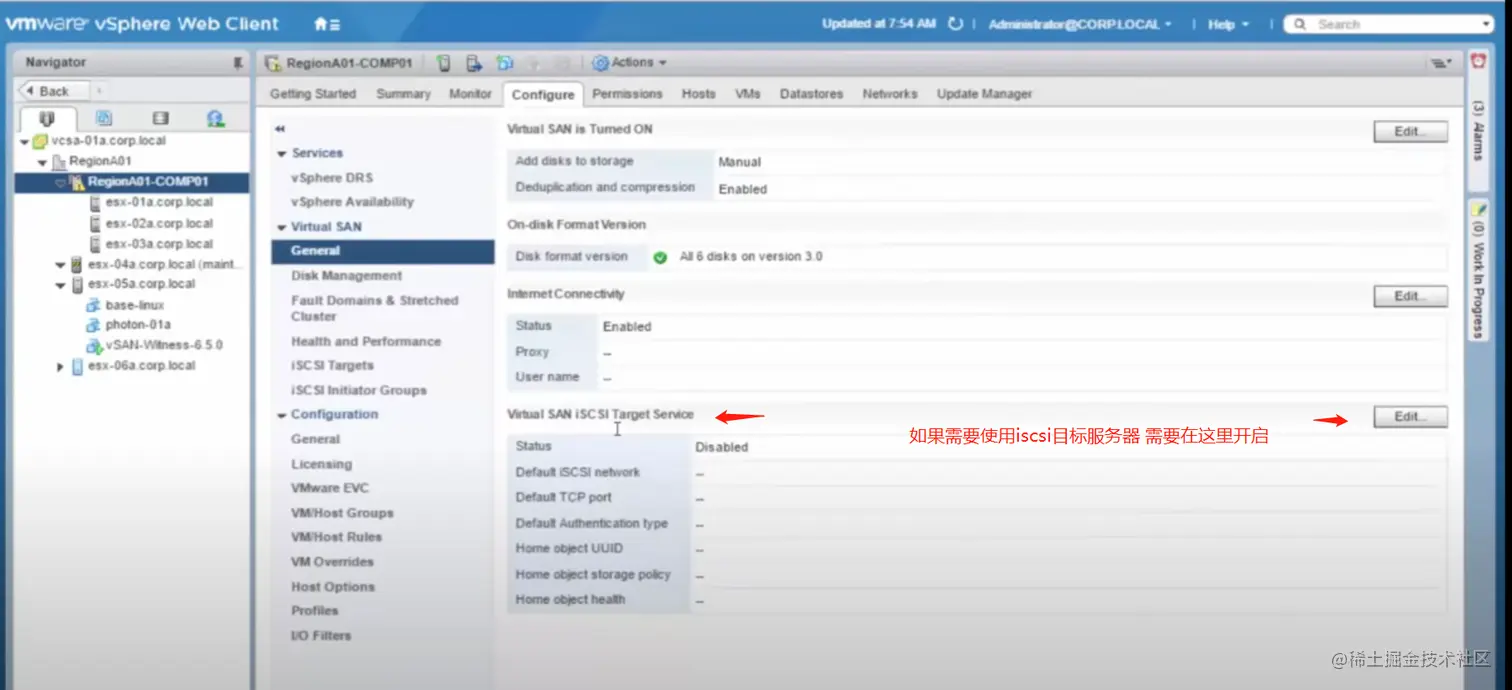
Task: Click the Move Hosts into Cluster icon
Action: [x=474, y=63]
